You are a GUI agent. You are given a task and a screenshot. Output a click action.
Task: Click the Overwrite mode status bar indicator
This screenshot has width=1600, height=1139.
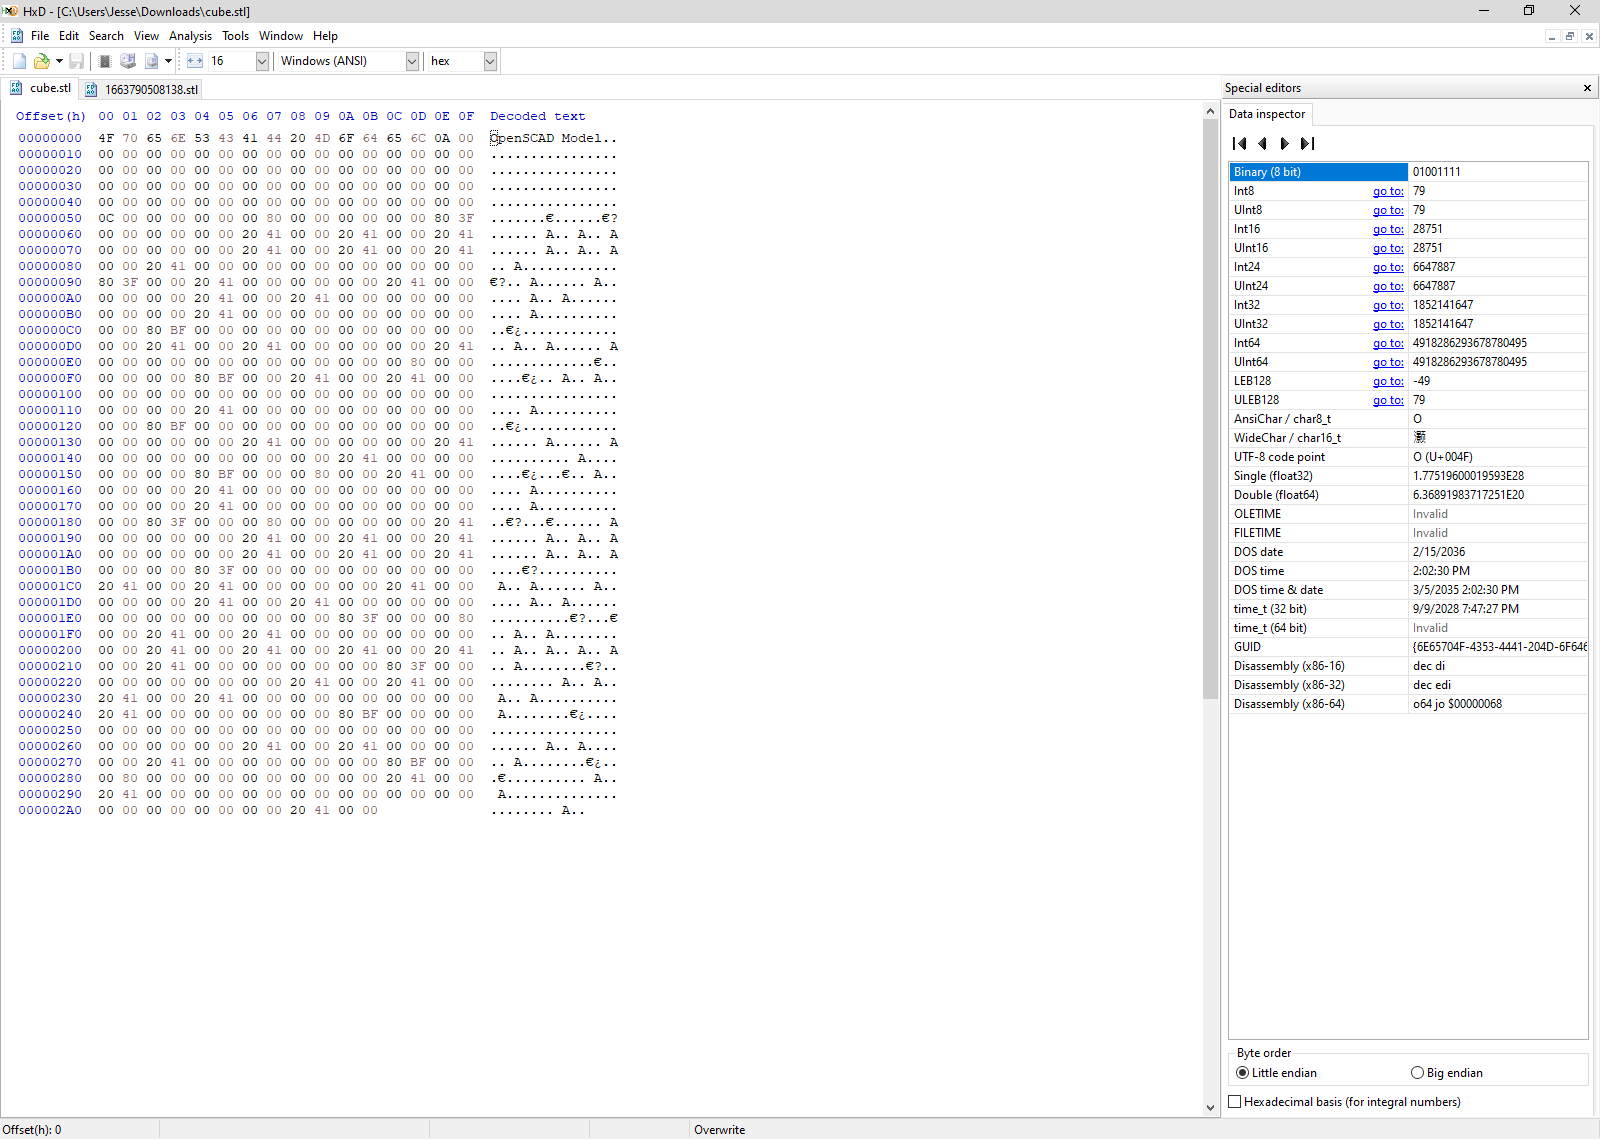[720, 1130]
